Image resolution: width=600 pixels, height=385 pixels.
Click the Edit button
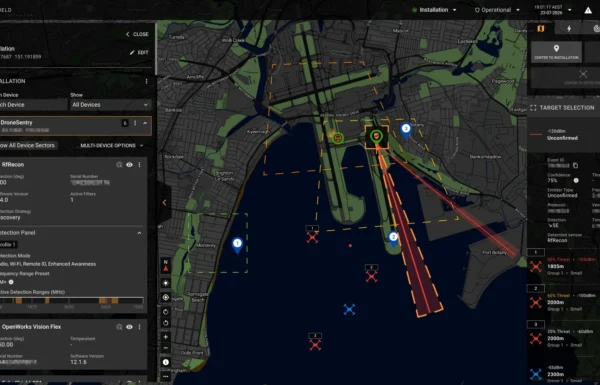point(139,52)
